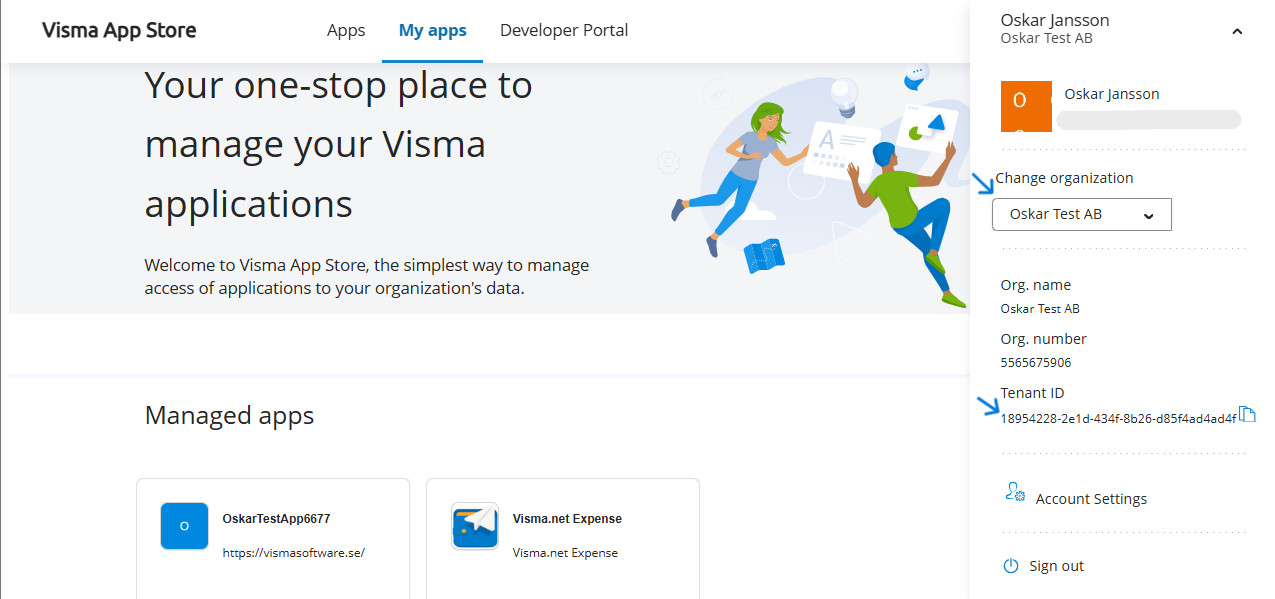Click the Visma.net Expense description under title
This screenshot has width=1275, height=599.
tap(565, 552)
